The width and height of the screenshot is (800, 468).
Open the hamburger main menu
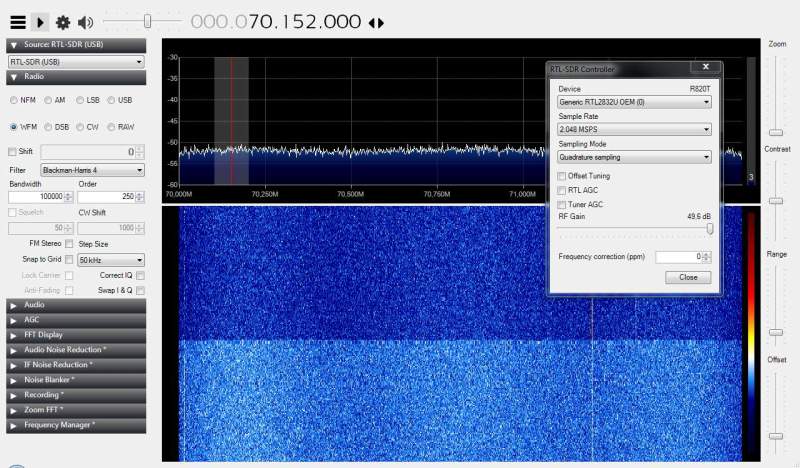17,21
